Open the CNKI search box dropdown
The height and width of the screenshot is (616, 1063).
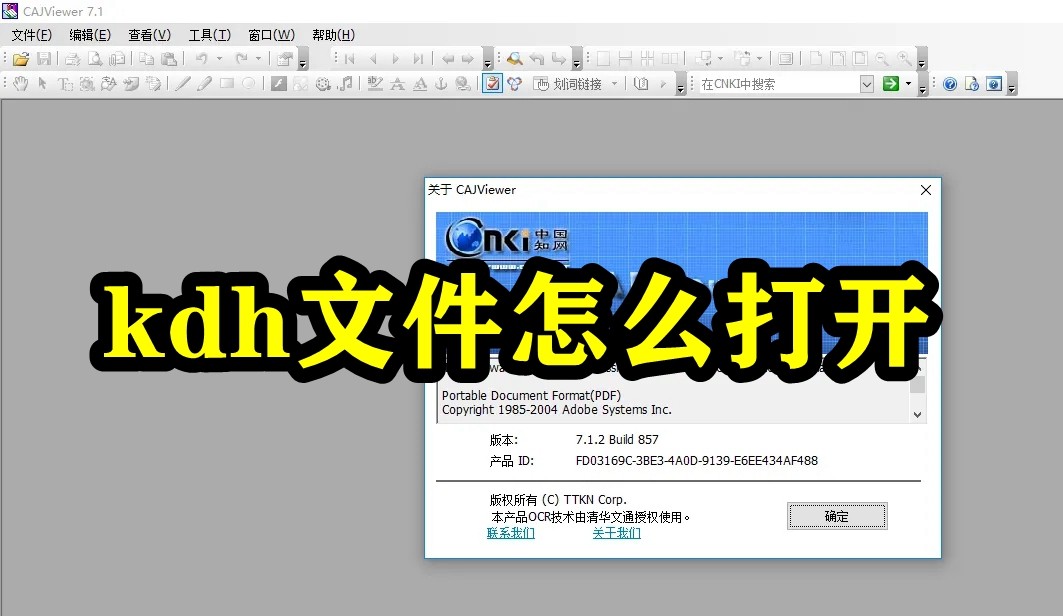point(866,84)
